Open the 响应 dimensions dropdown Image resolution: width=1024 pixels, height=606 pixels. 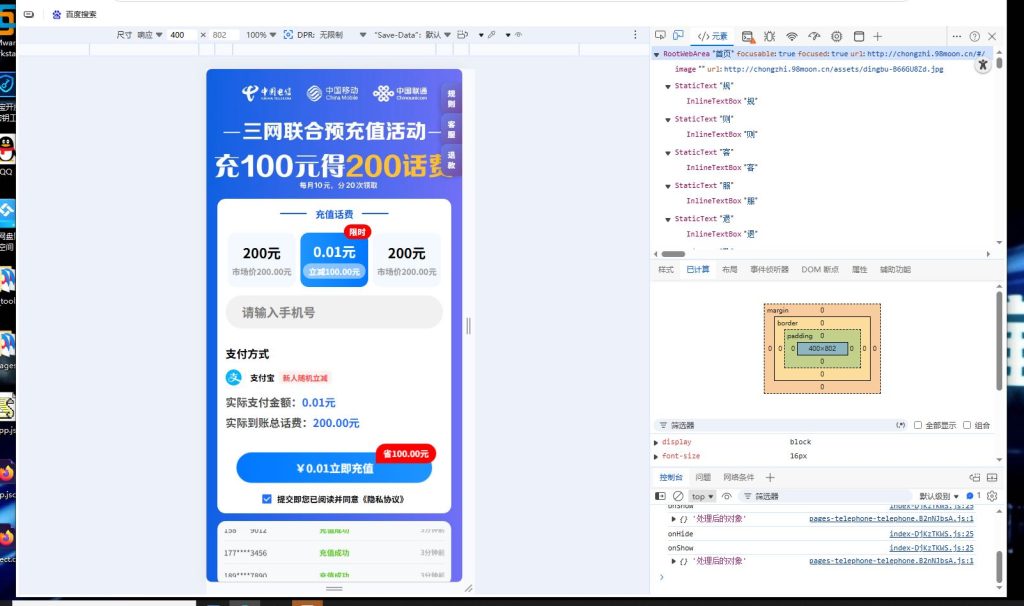click(x=150, y=35)
